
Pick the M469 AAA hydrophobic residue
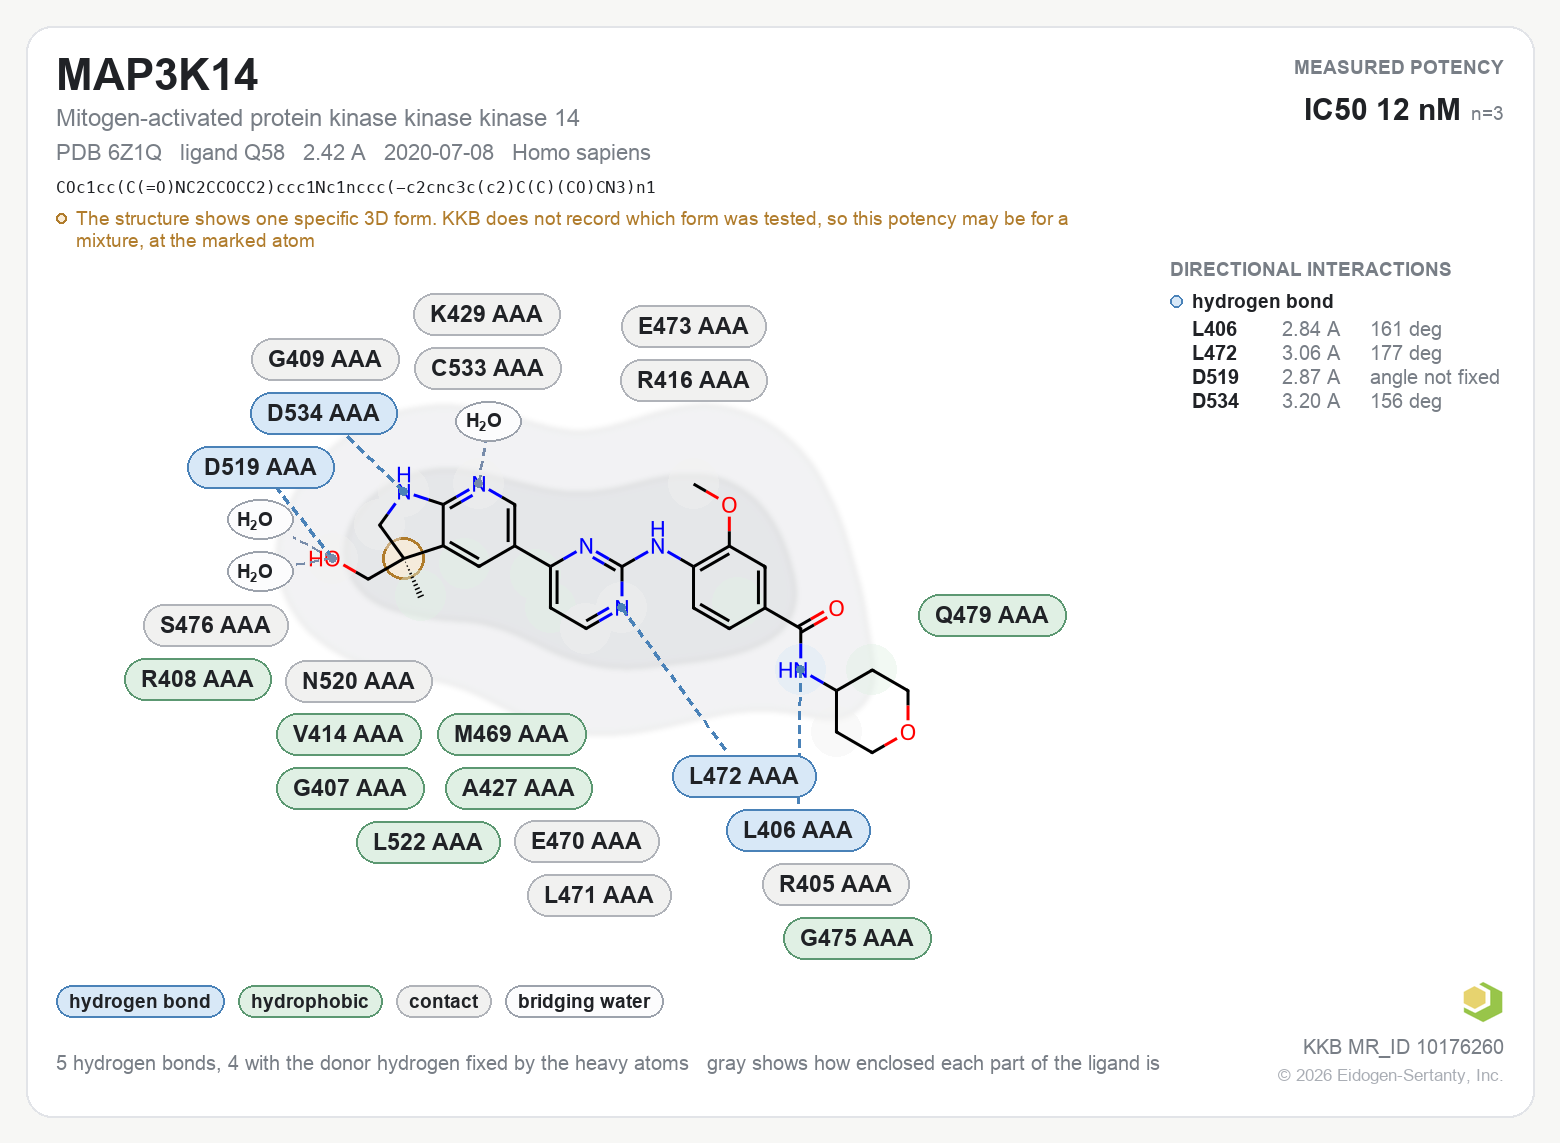coord(512,734)
